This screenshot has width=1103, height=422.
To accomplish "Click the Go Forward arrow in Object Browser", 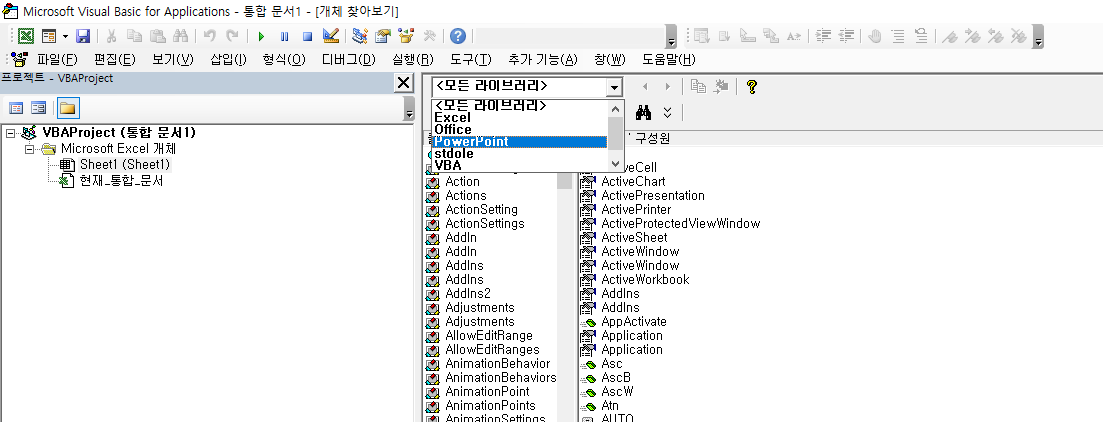I will 668,87.
